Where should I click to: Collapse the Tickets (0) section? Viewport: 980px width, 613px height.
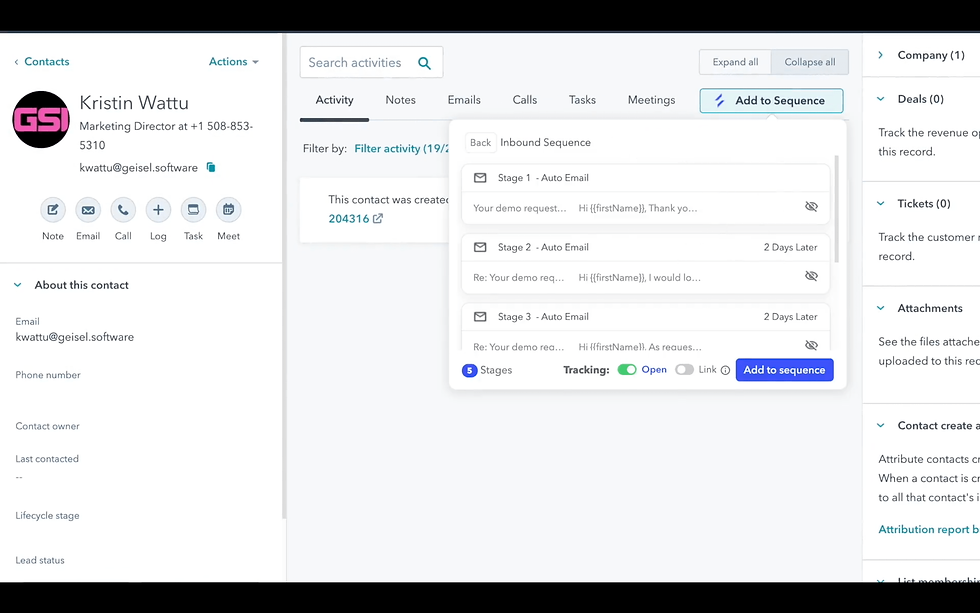pyautogui.click(x=880, y=203)
